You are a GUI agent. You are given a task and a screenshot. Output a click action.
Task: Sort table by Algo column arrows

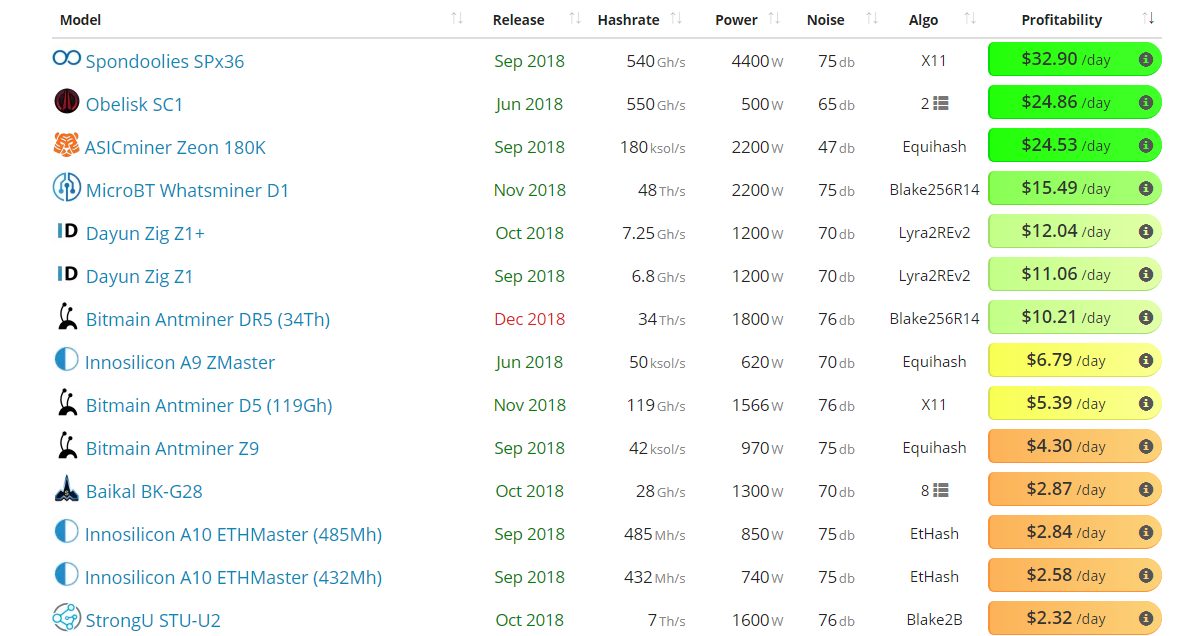tap(970, 18)
